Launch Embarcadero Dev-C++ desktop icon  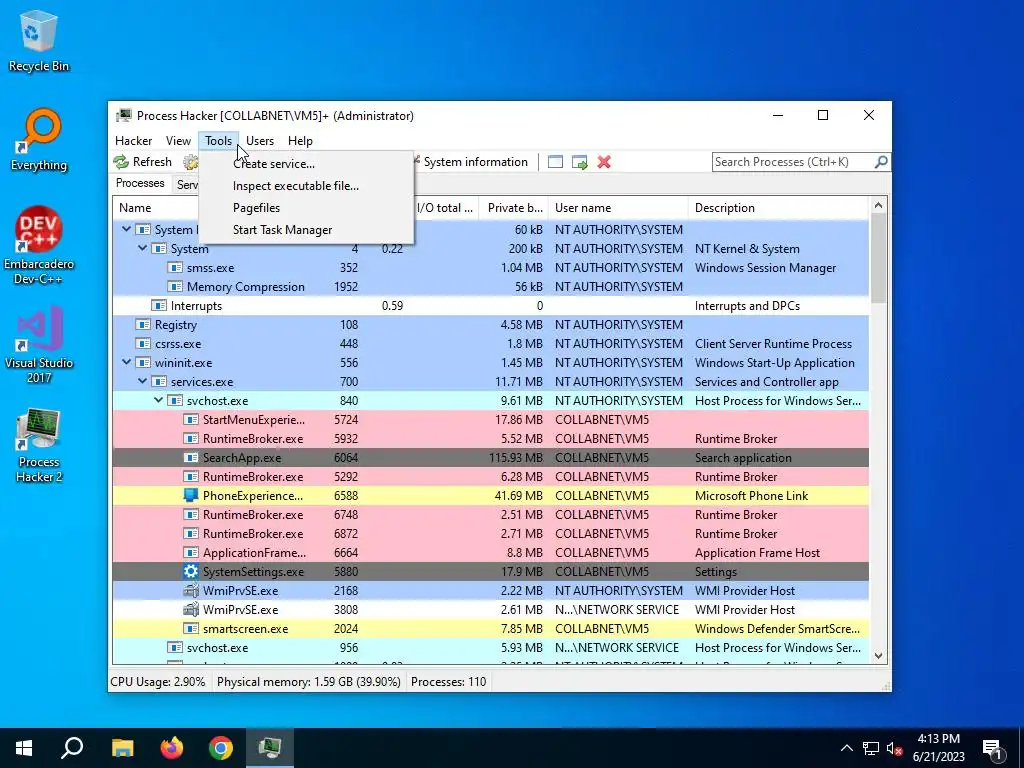[39, 246]
